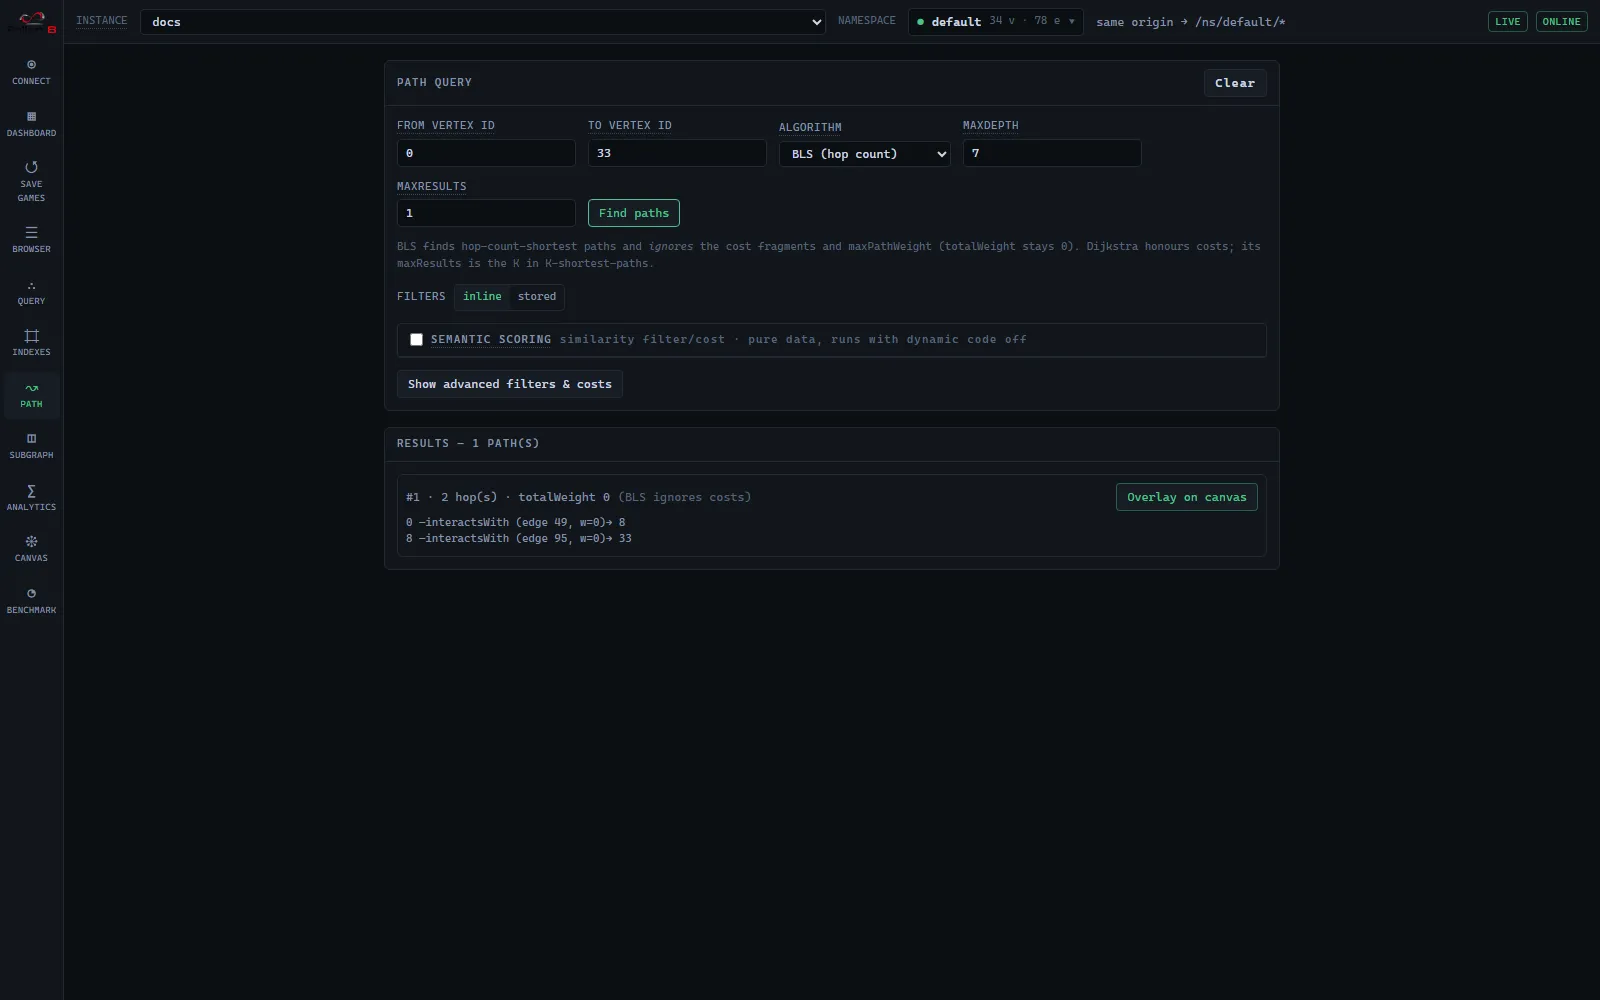Open the Subgraph sidebar icon
This screenshot has height=1000, width=1600.
(x=31, y=446)
